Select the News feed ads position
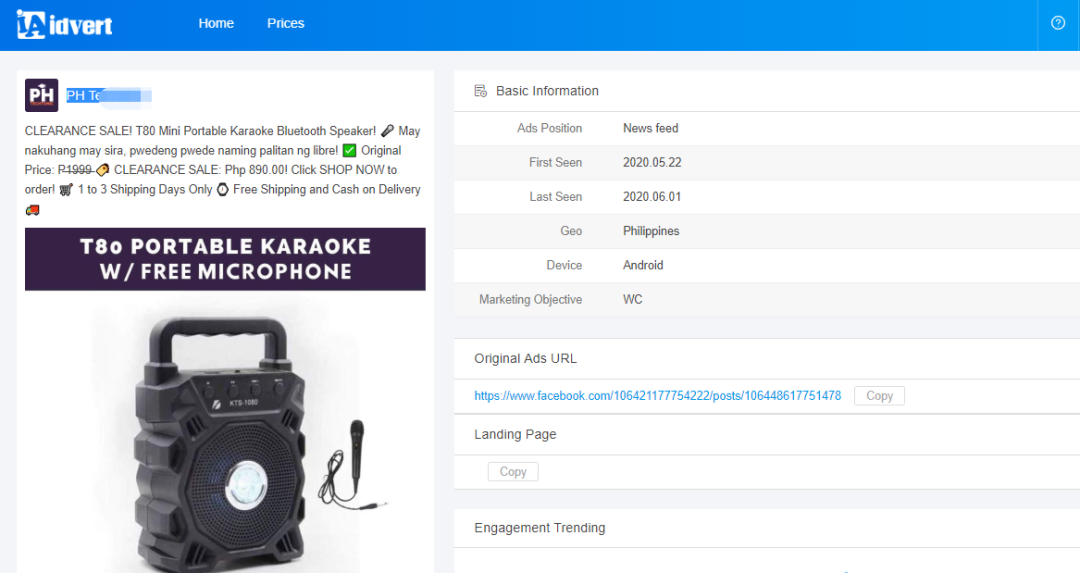The image size is (1080, 573). click(650, 128)
